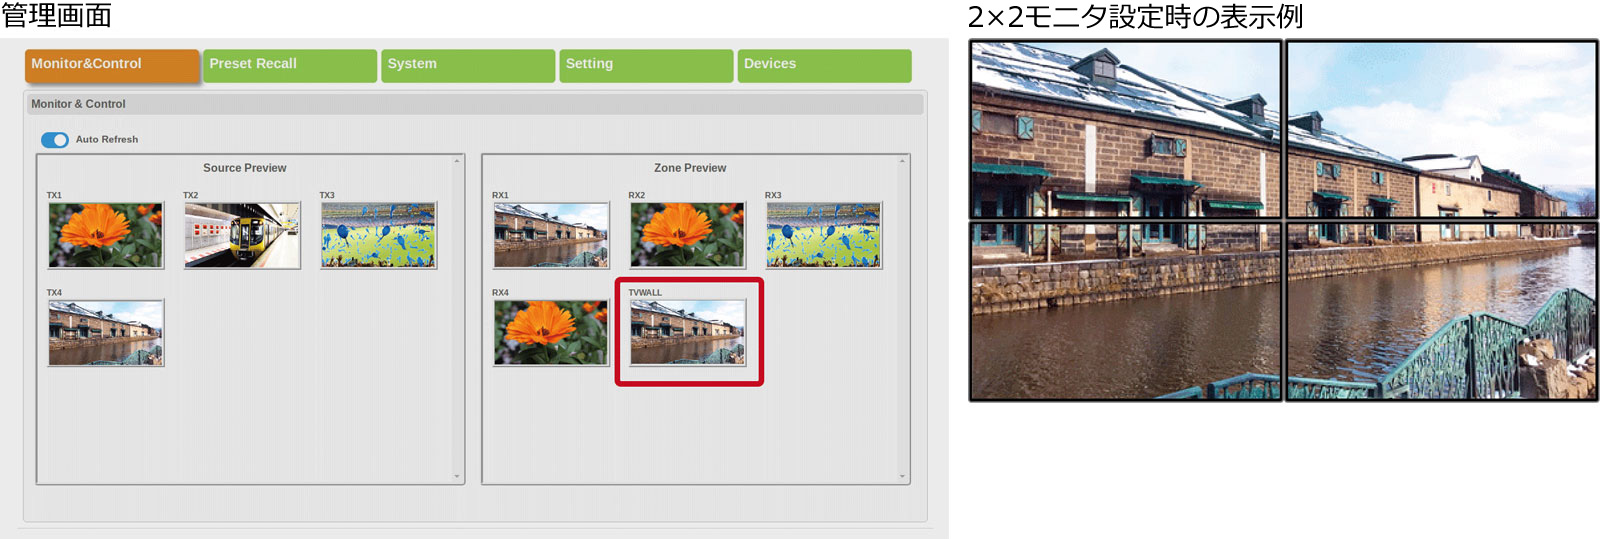Open the Devices tab

point(824,65)
